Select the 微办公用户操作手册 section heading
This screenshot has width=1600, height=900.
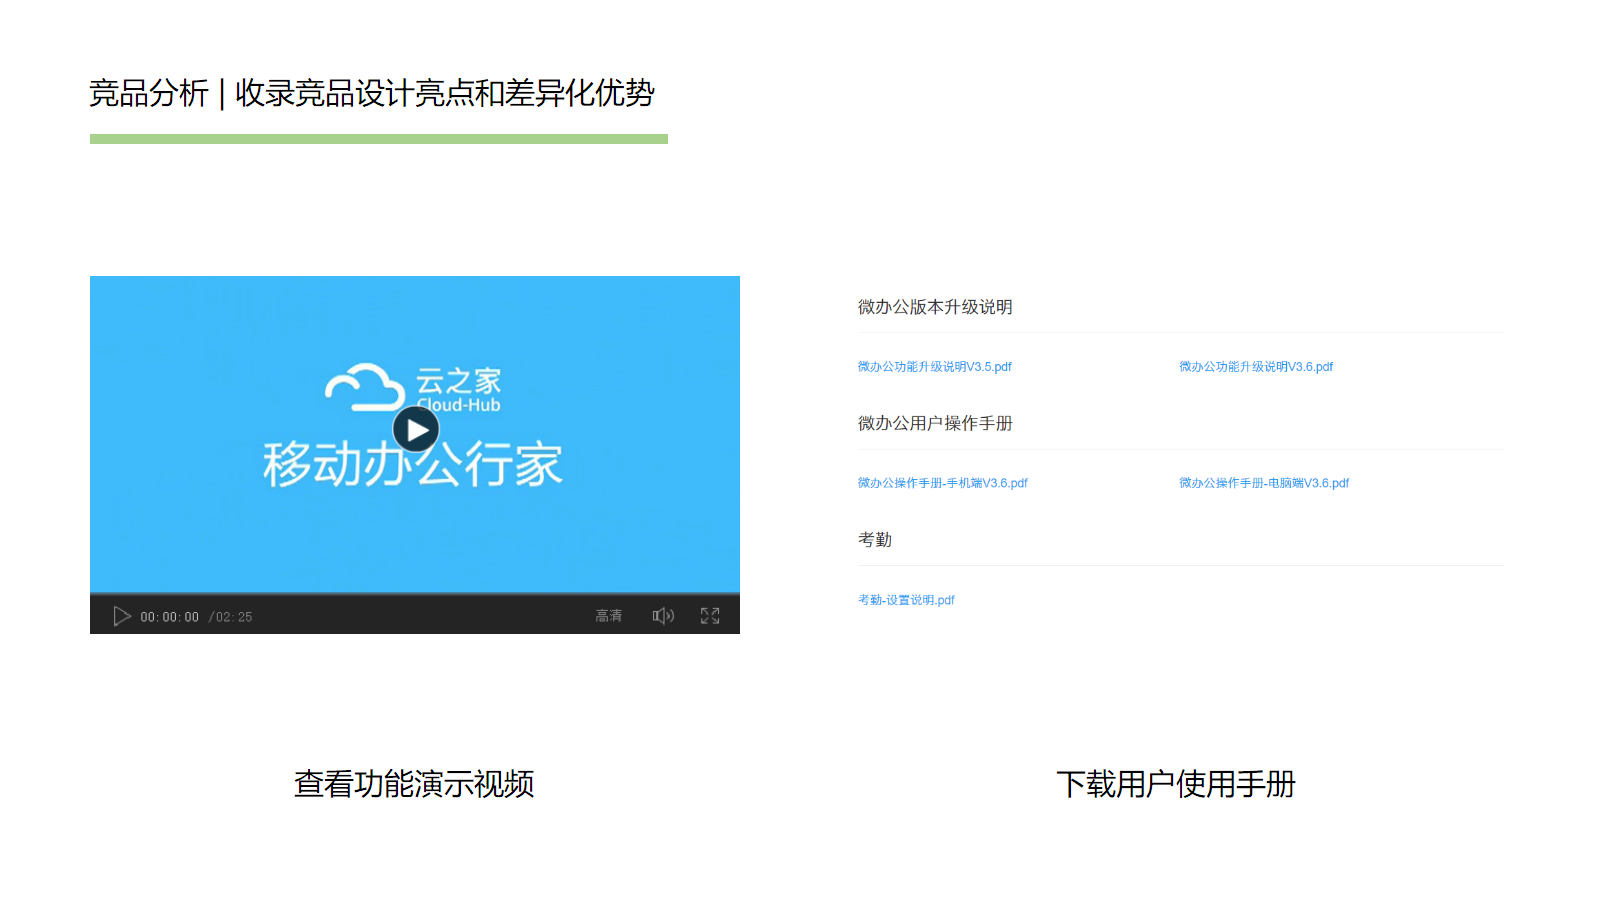tap(935, 423)
